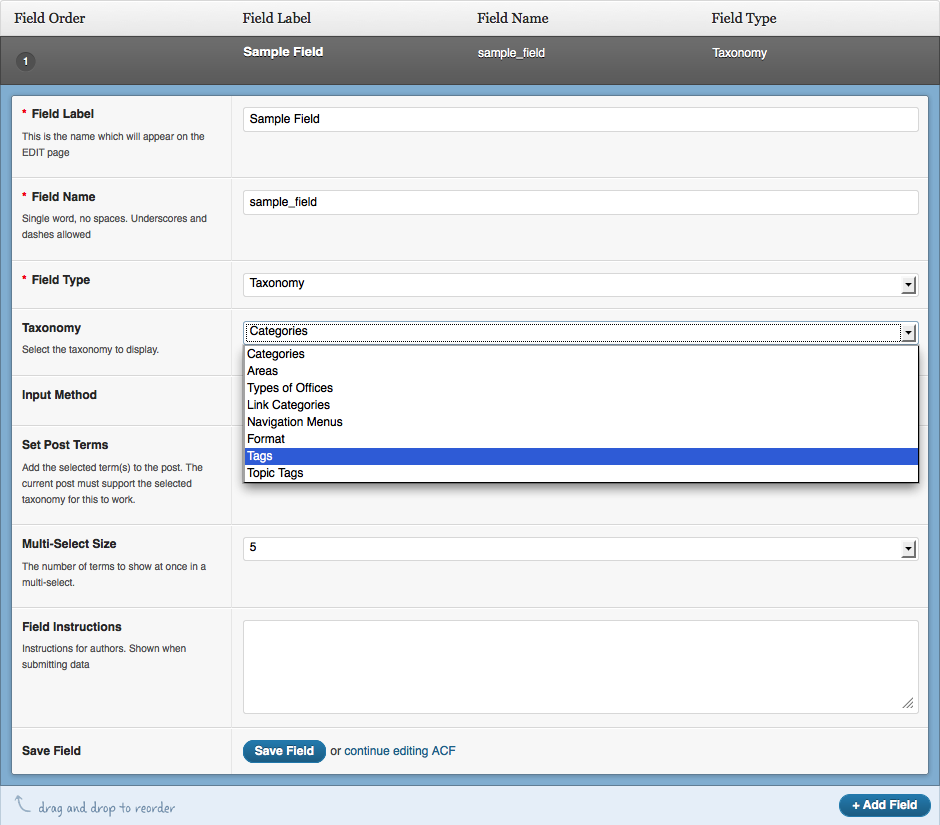The image size is (940, 825).
Task: Pick Types of Offices option
Action: coord(580,388)
